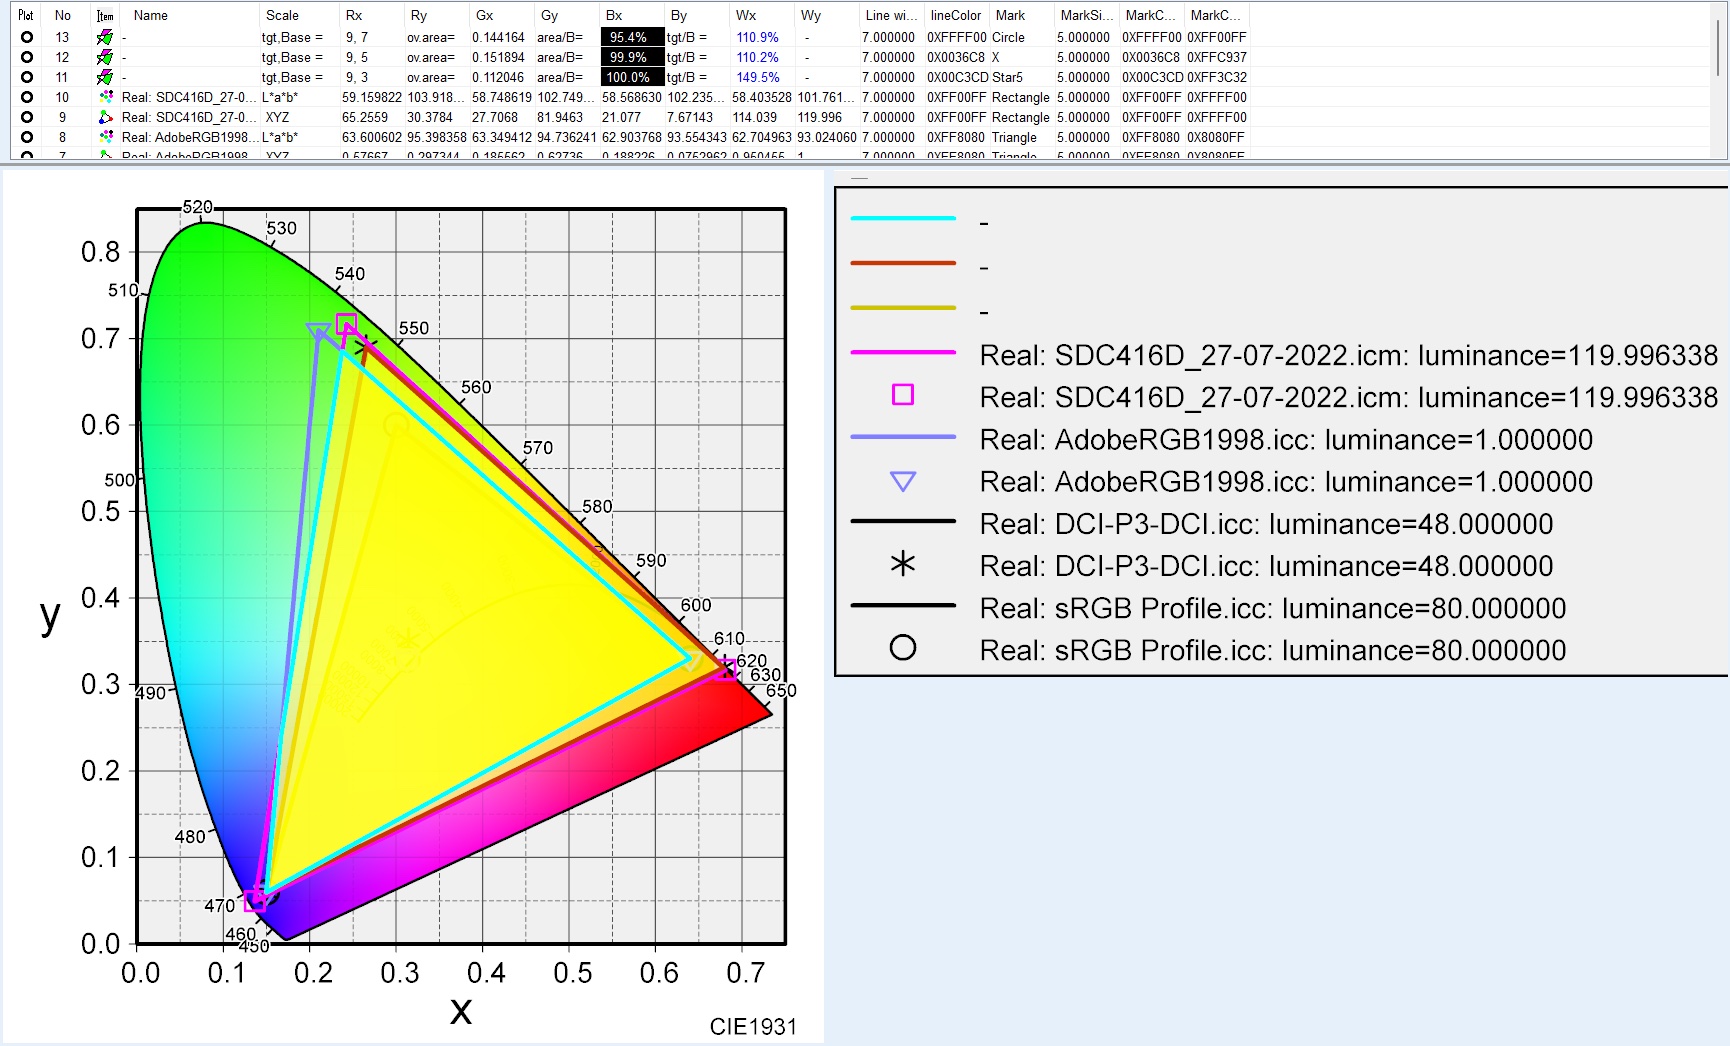Viewport: 1730px width, 1046px height.
Task: Click the blue triangle marker at AdobeRGB green
Action: pos(319,333)
